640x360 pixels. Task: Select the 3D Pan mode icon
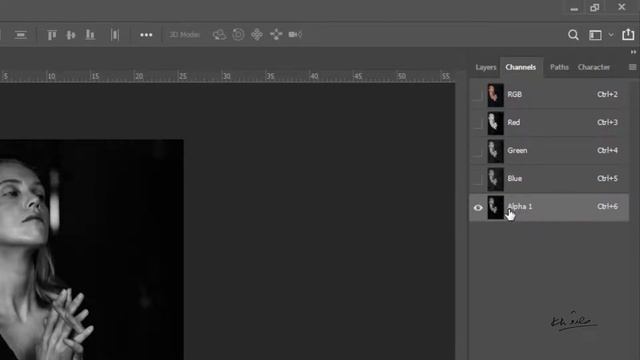tap(257, 35)
